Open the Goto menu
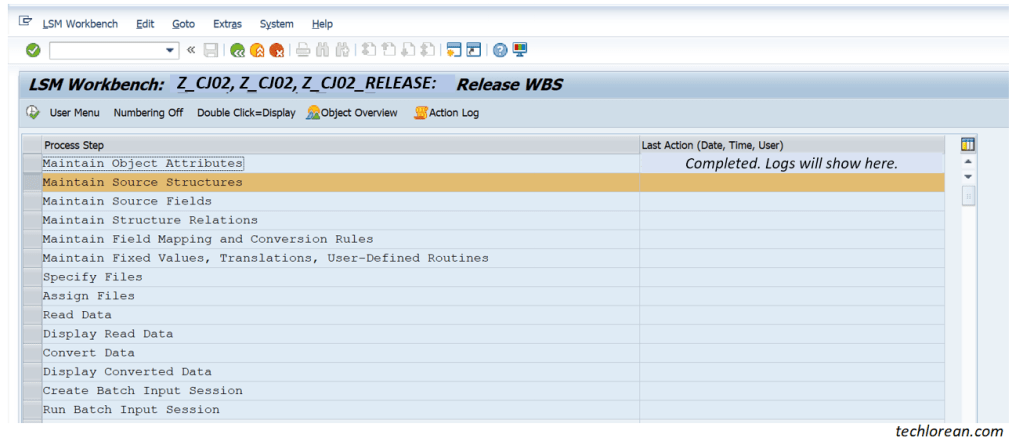 point(183,24)
